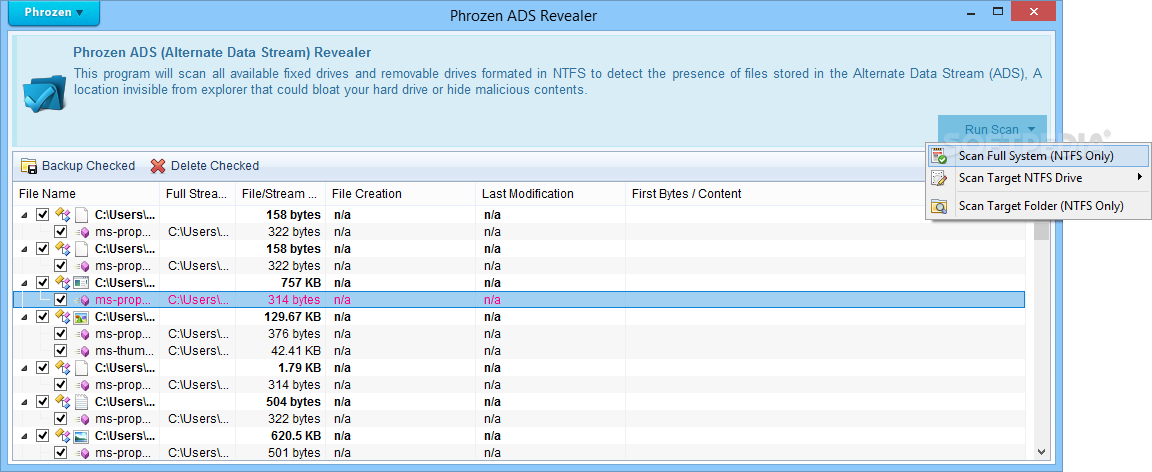Uncheck the checkbox of the 504 bytes file row
1152x472 pixels.
click(x=43, y=401)
